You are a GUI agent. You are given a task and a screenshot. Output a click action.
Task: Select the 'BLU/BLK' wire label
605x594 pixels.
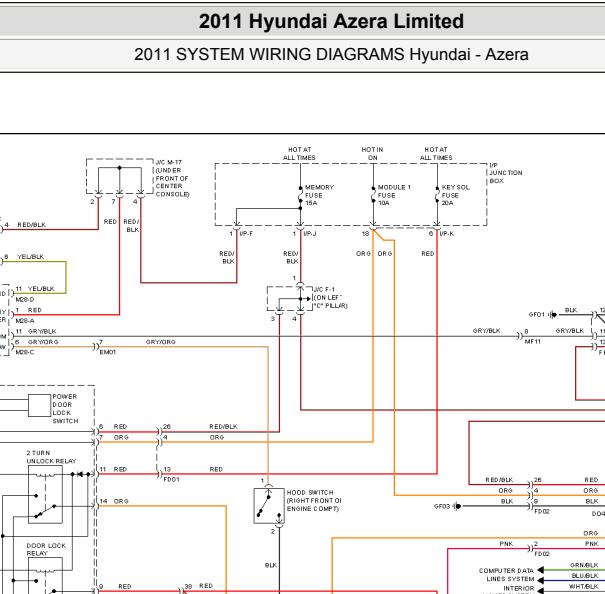(584, 575)
